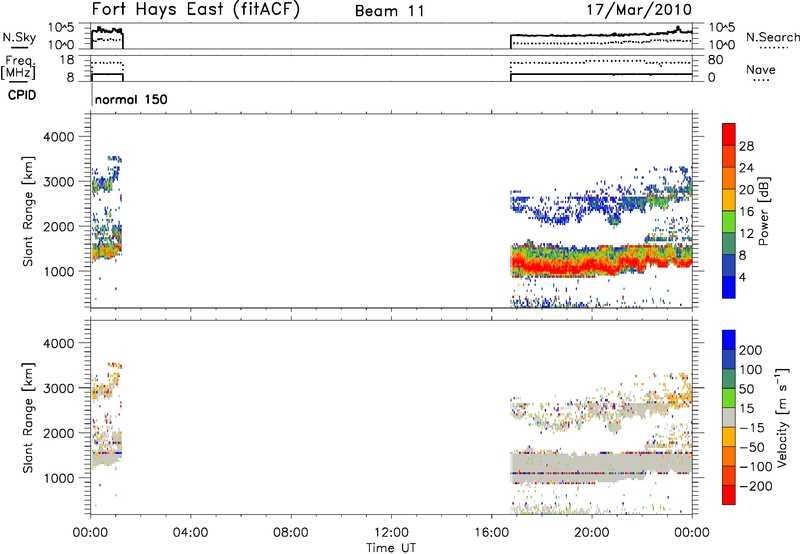Screen dimensions: 800x554
Task: Click the '200' value on the Velocity scale
Action: pos(751,350)
